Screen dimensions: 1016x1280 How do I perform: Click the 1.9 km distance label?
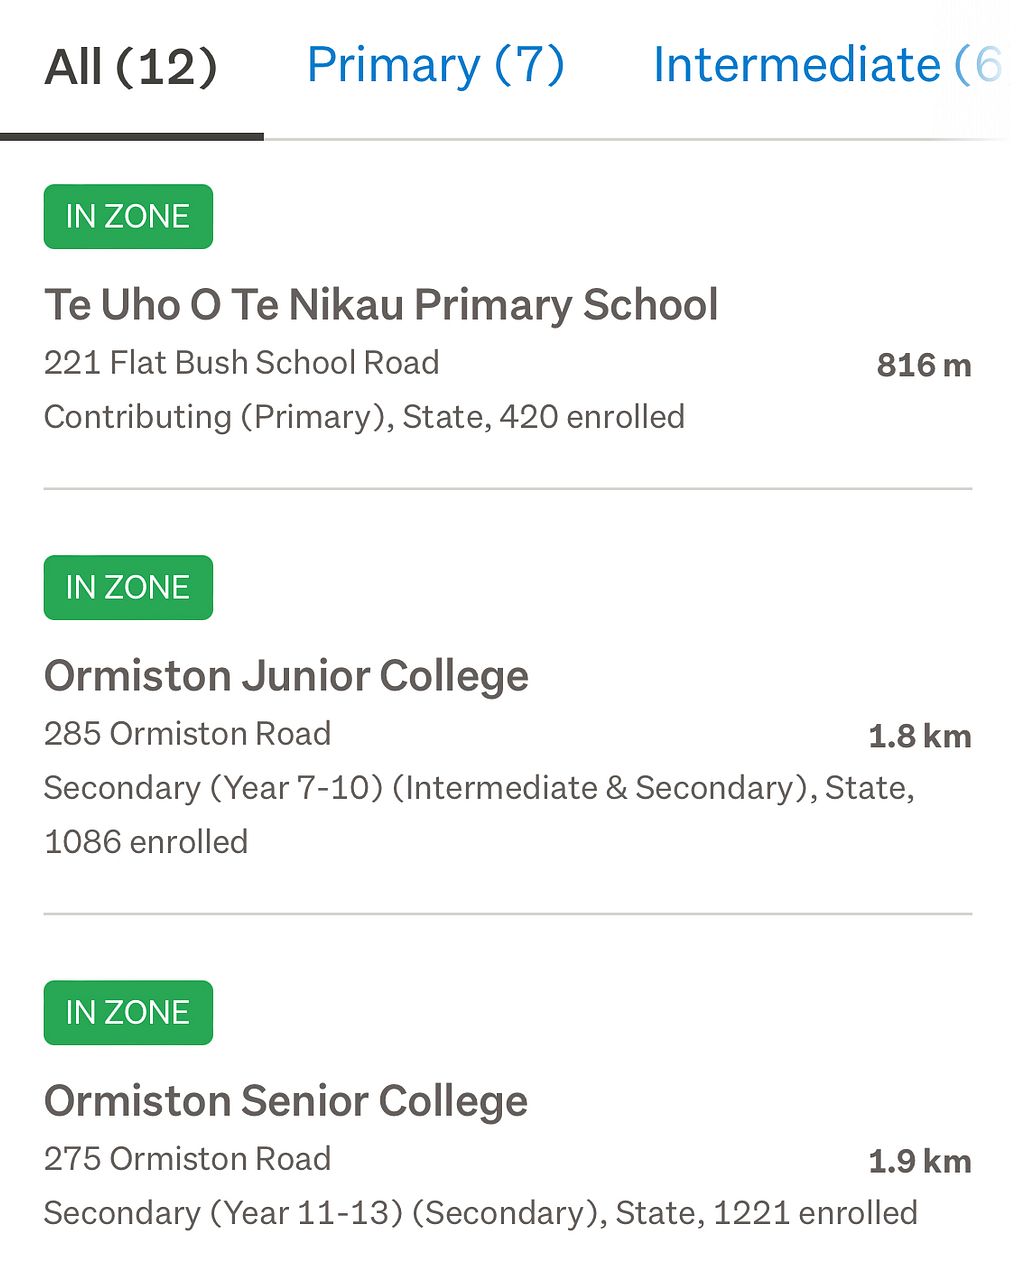[x=919, y=1161]
